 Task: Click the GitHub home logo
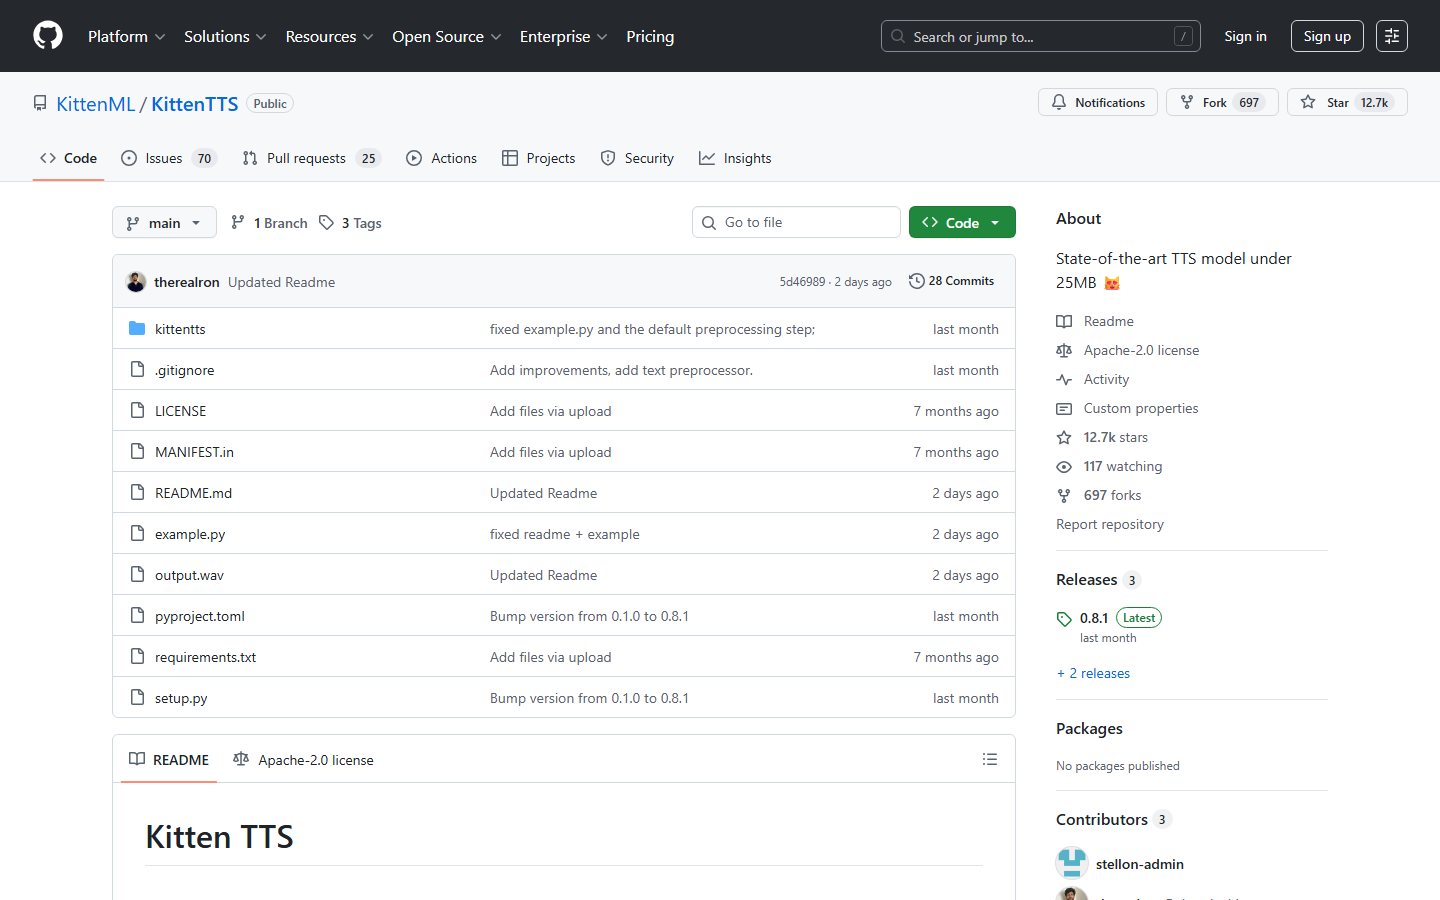pos(47,35)
